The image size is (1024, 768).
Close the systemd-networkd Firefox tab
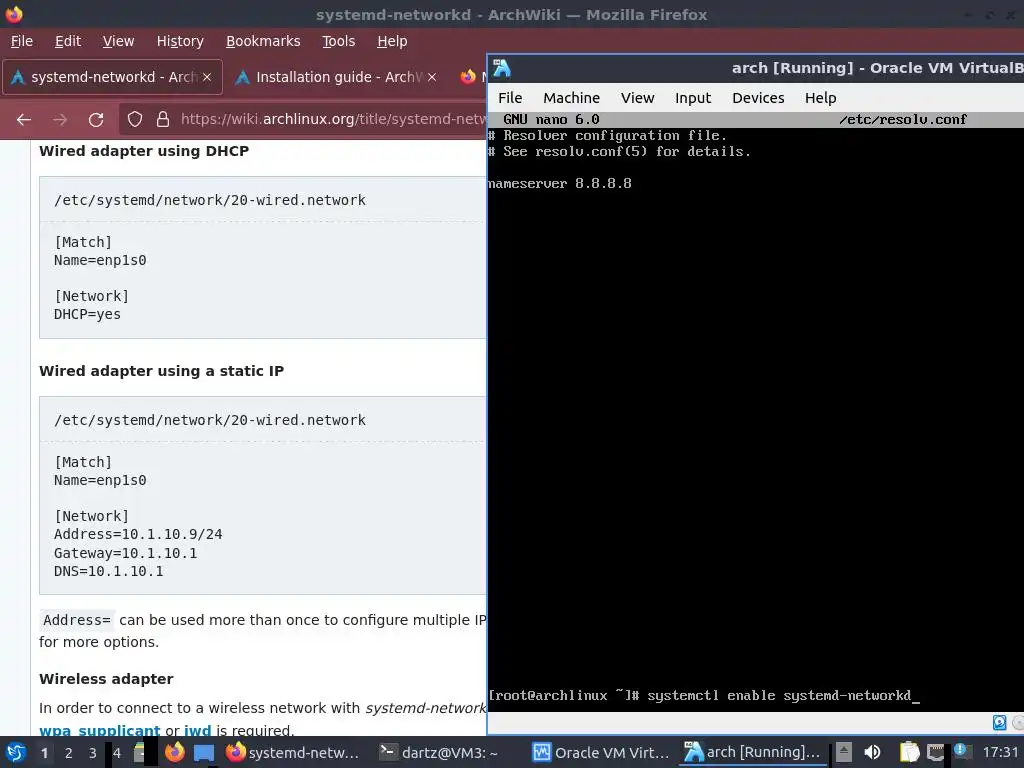(x=207, y=77)
